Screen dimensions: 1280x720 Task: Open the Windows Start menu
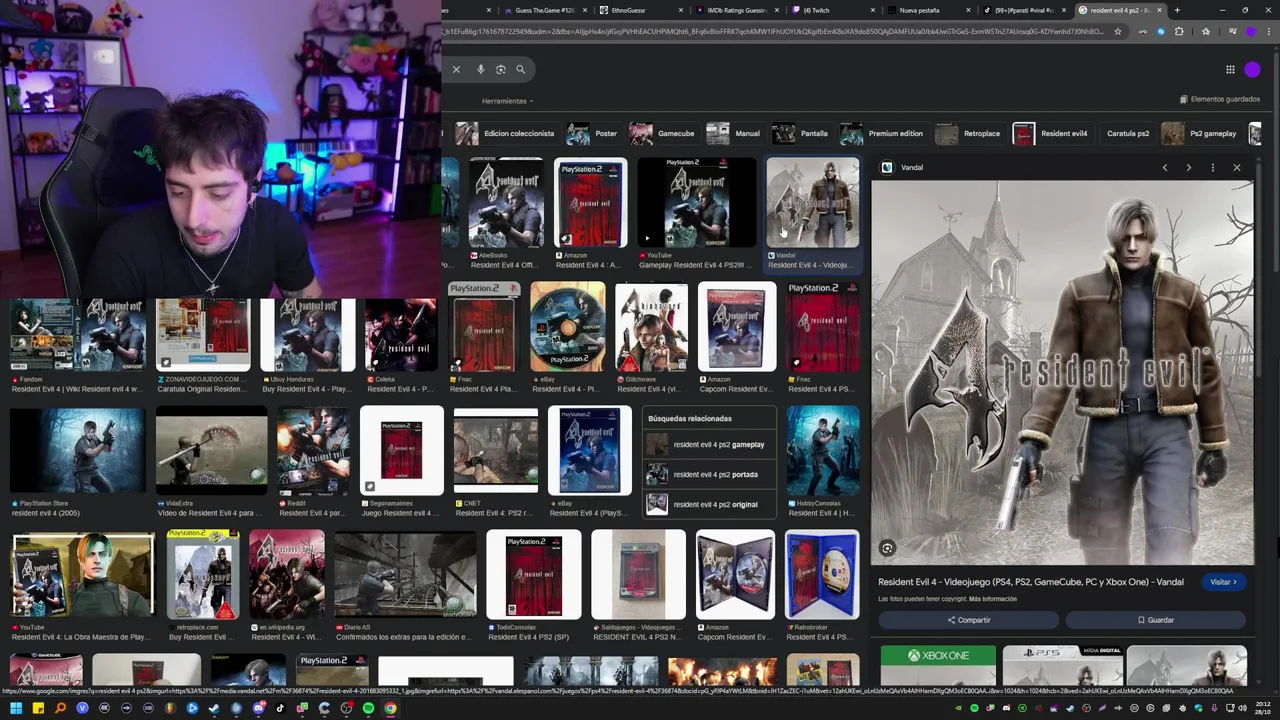15,708
